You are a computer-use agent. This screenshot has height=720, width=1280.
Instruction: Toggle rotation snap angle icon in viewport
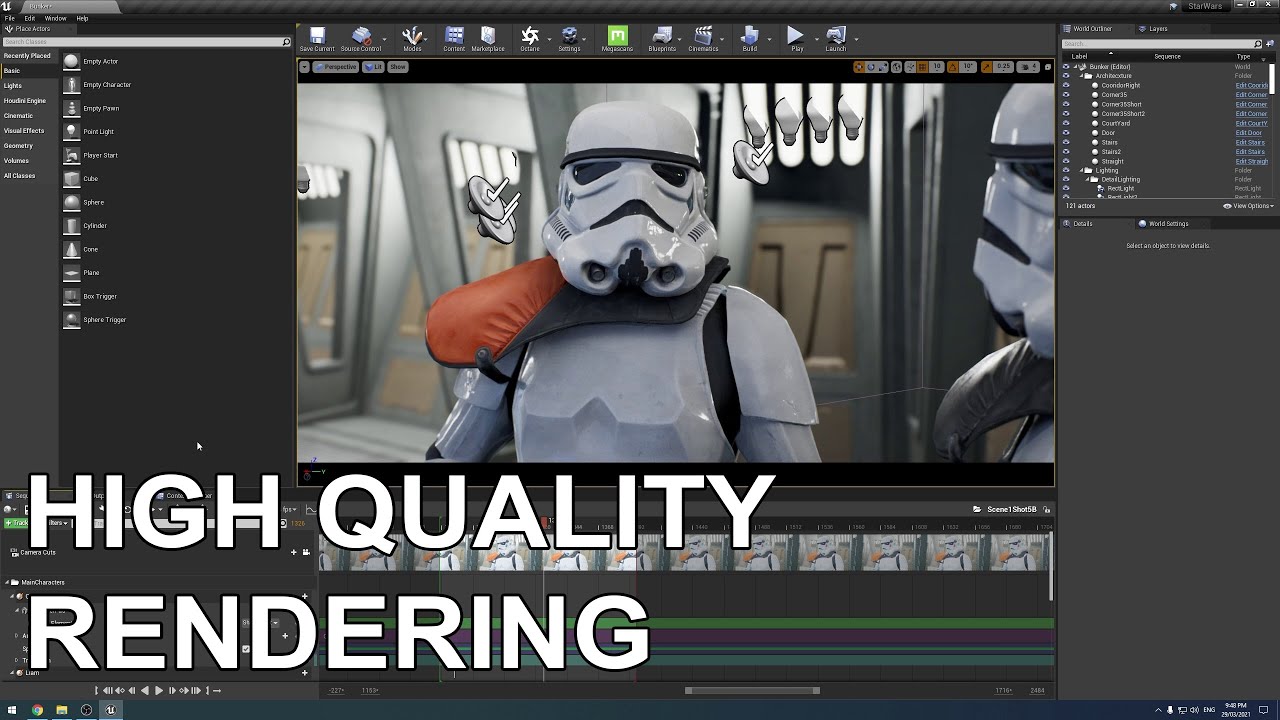(954, 67)
